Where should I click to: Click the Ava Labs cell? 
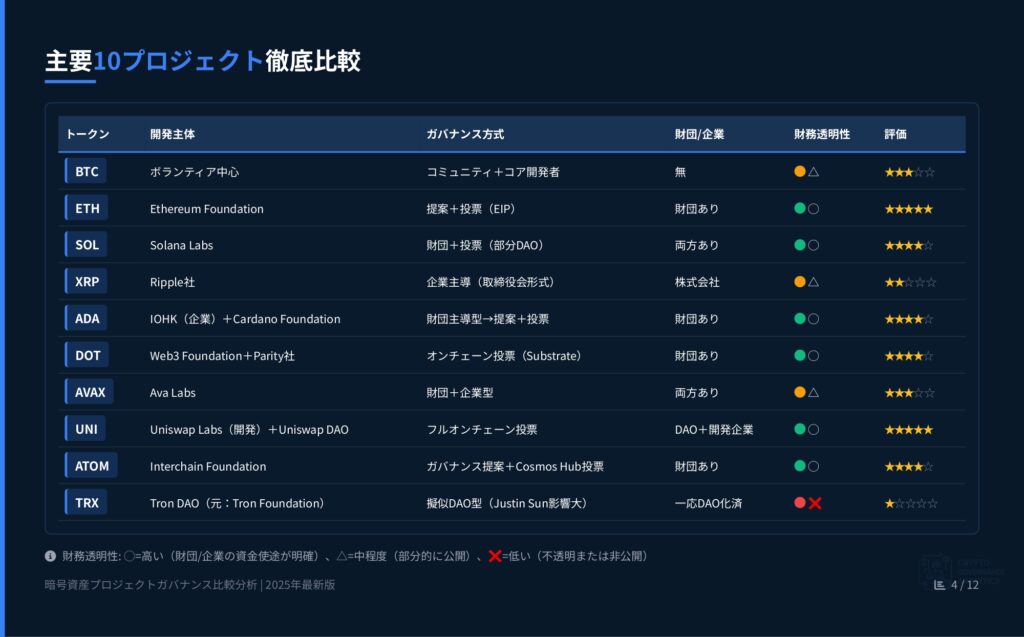(173, 393)
